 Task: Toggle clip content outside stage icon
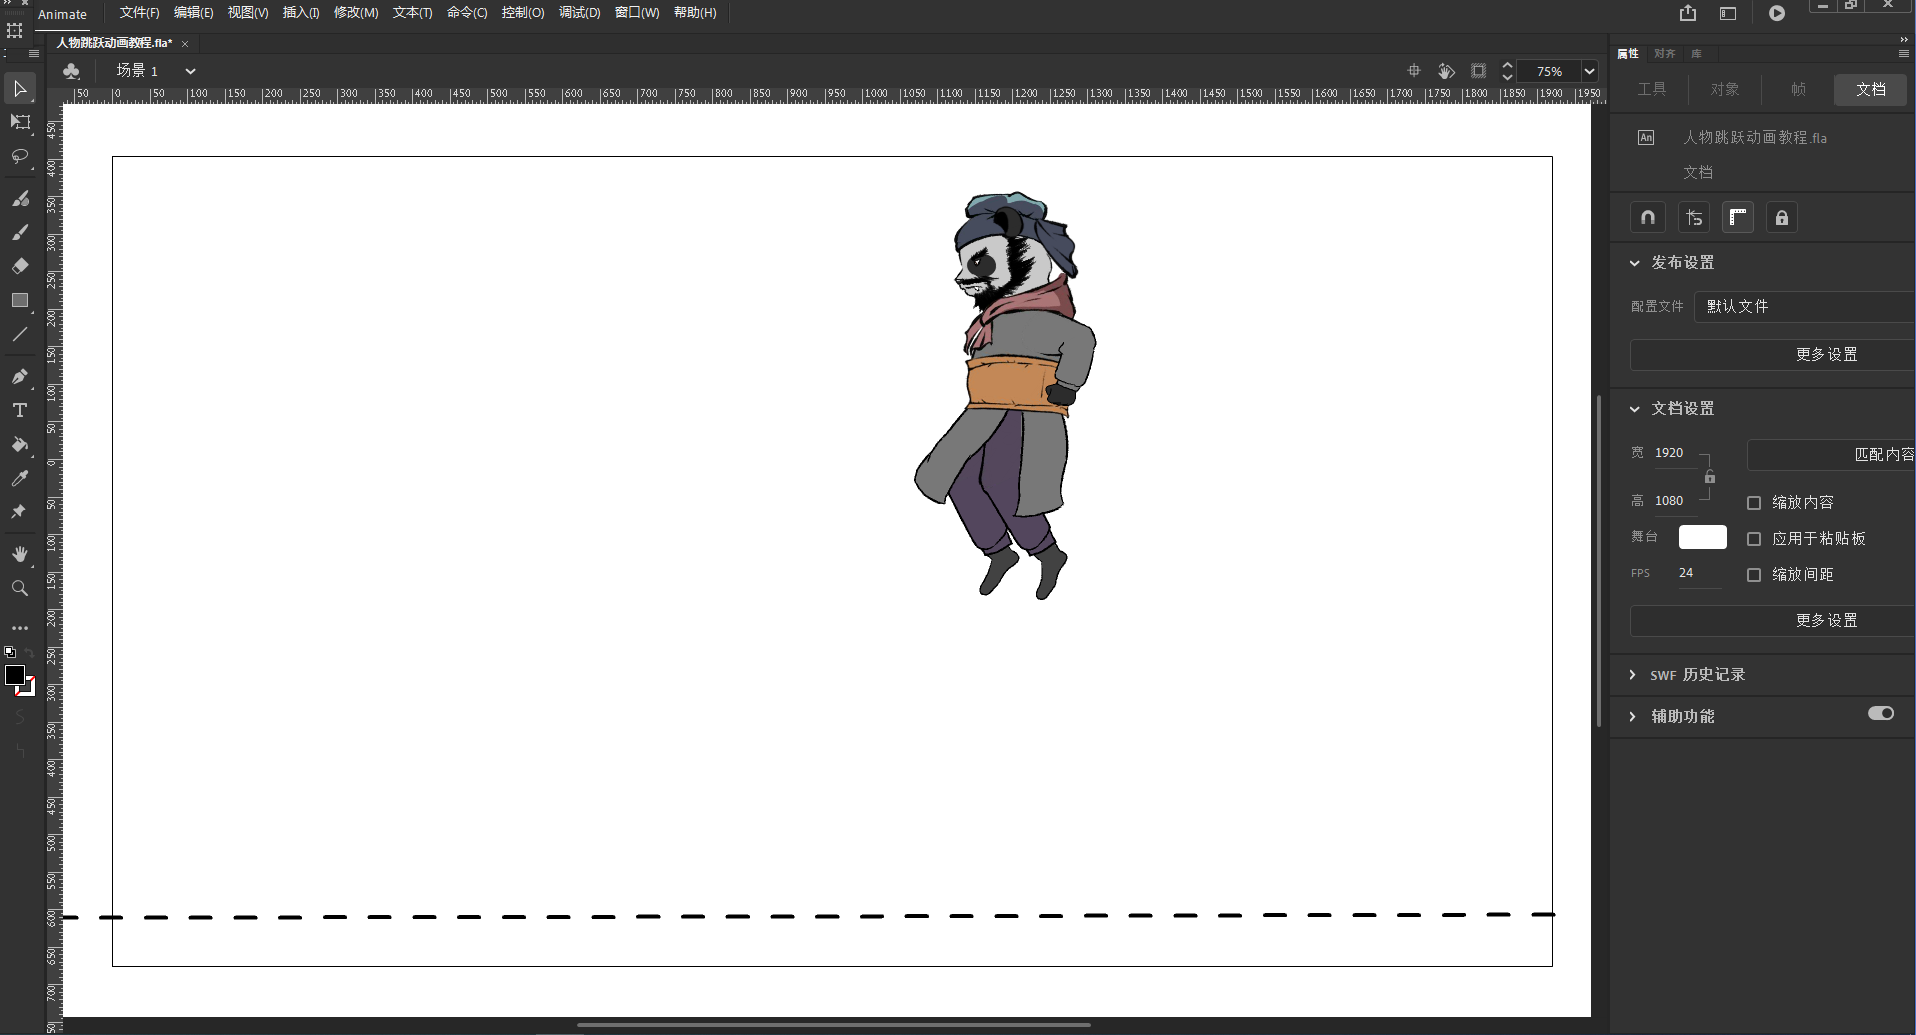1478,71
